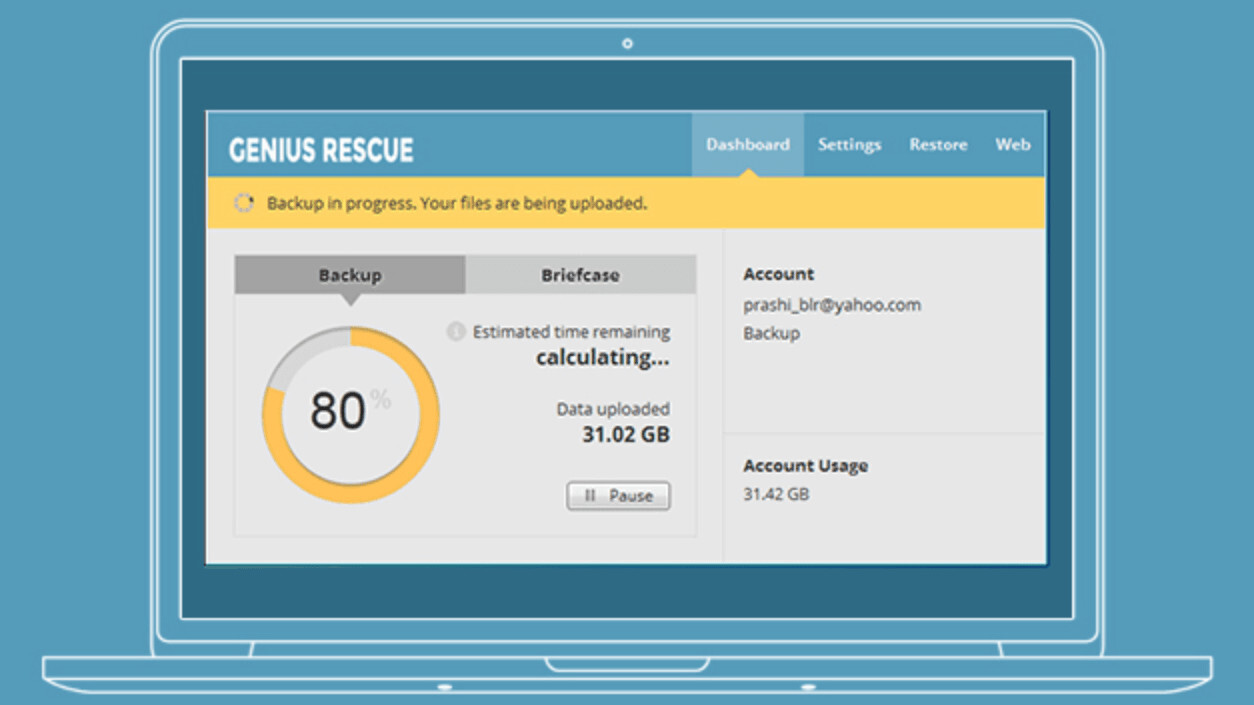Image resolution: width=1254 pixels, height=705 pixels.
Task: Switch to the Settings tab
Action: pyautogui.click(x=849, y=145)
